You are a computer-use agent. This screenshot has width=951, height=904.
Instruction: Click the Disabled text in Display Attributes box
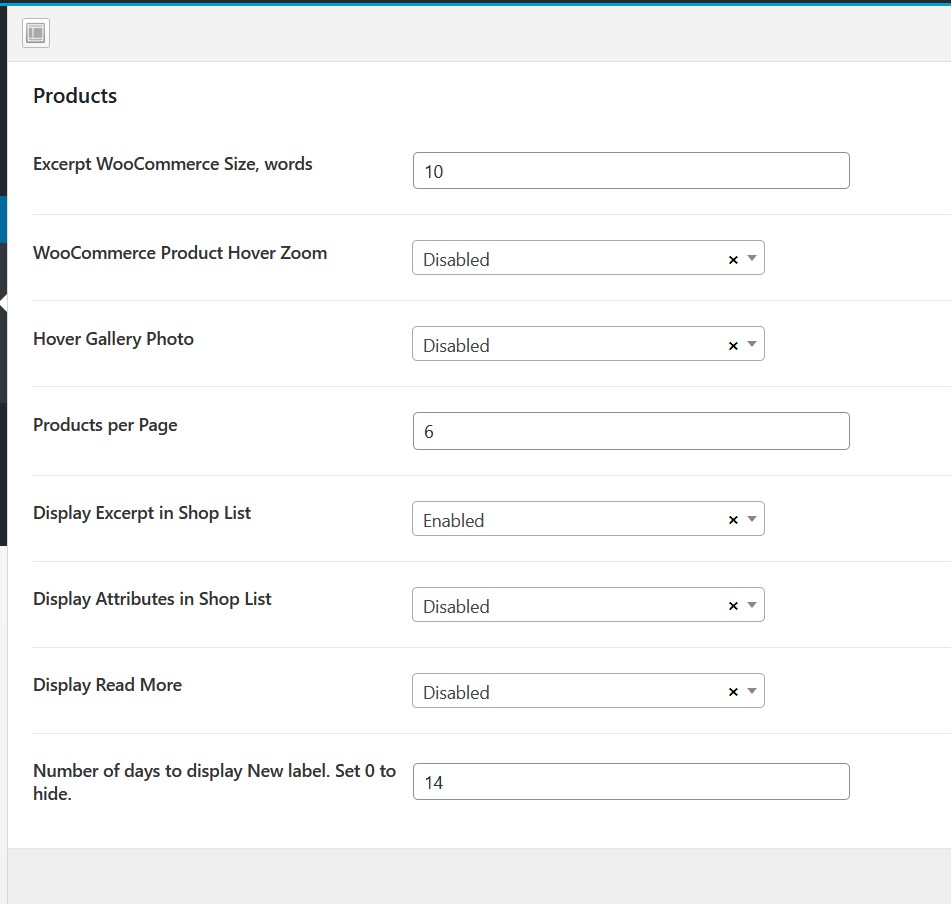456,606
